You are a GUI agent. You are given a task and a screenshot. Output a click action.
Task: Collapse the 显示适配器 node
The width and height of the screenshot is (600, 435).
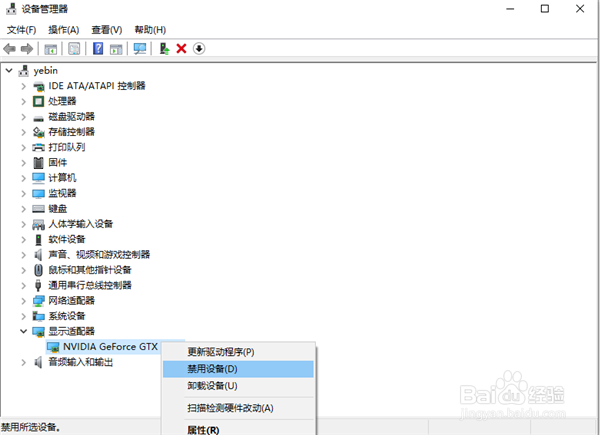24,331
